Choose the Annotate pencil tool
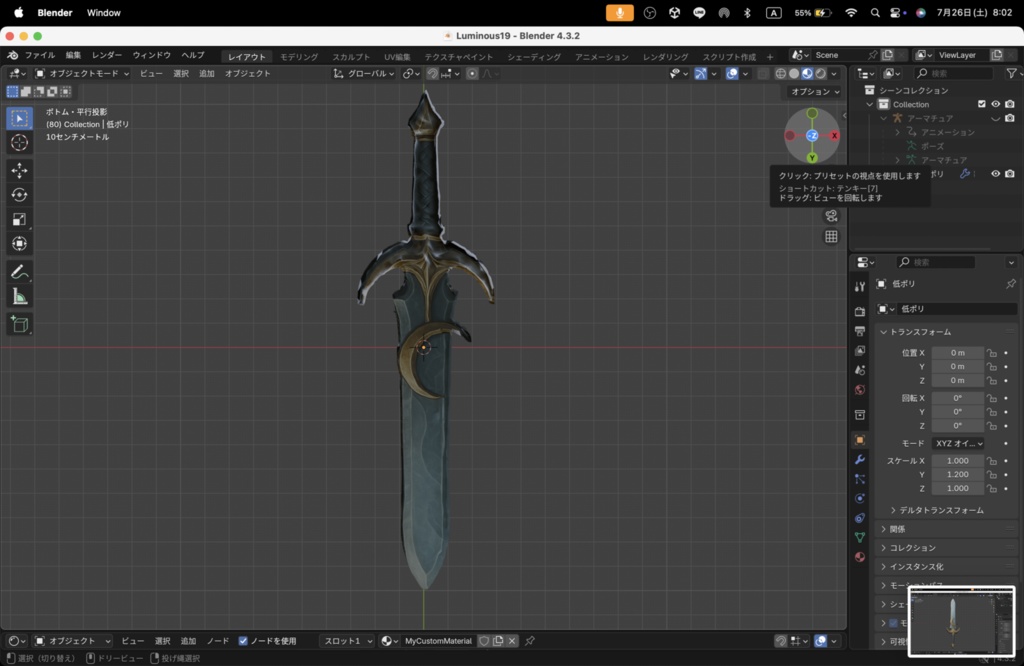 [19, 272]
